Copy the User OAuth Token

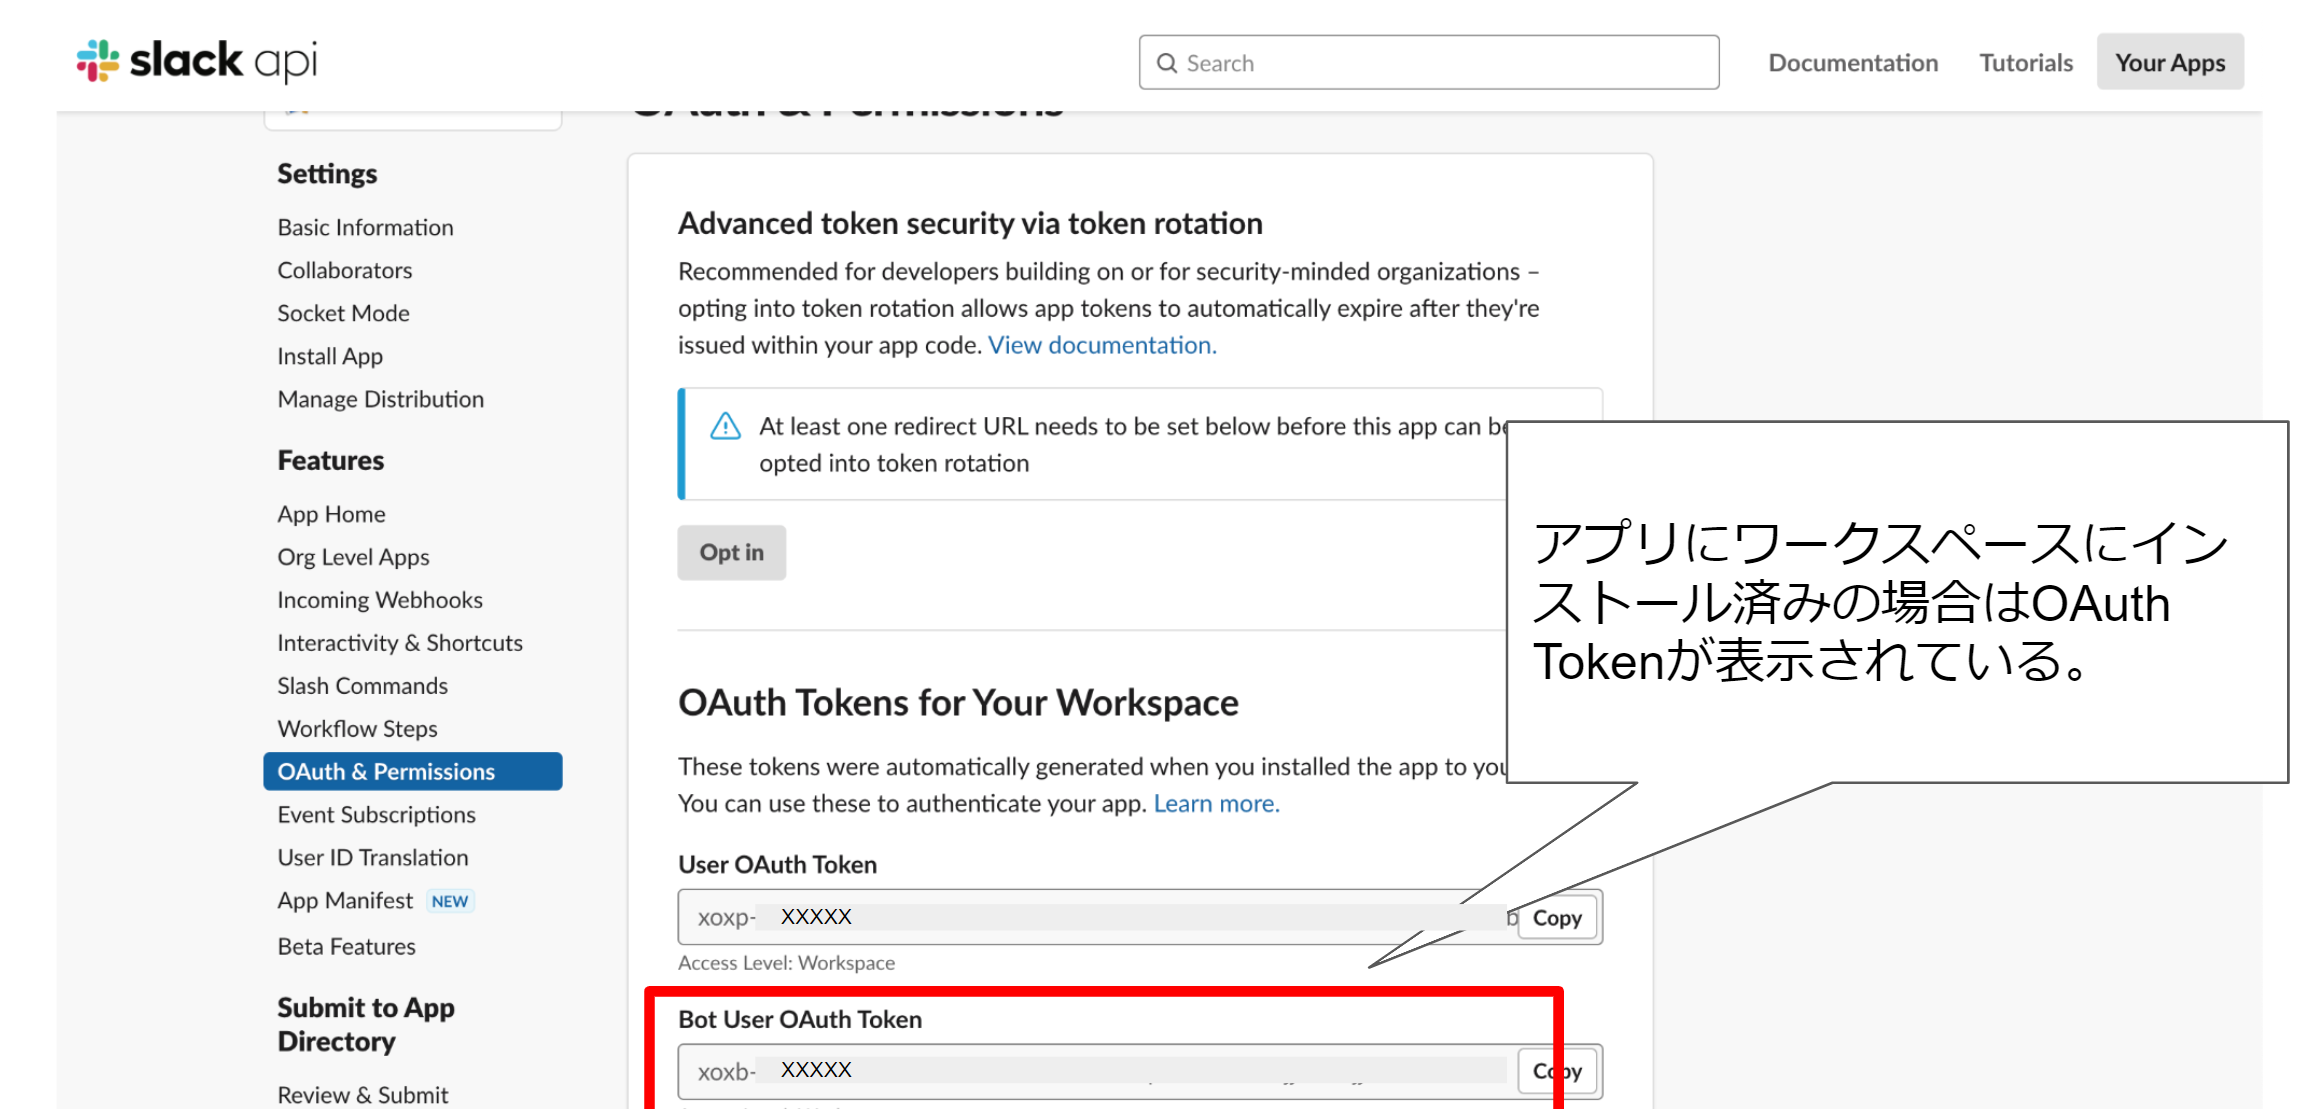coord(1556,917)
